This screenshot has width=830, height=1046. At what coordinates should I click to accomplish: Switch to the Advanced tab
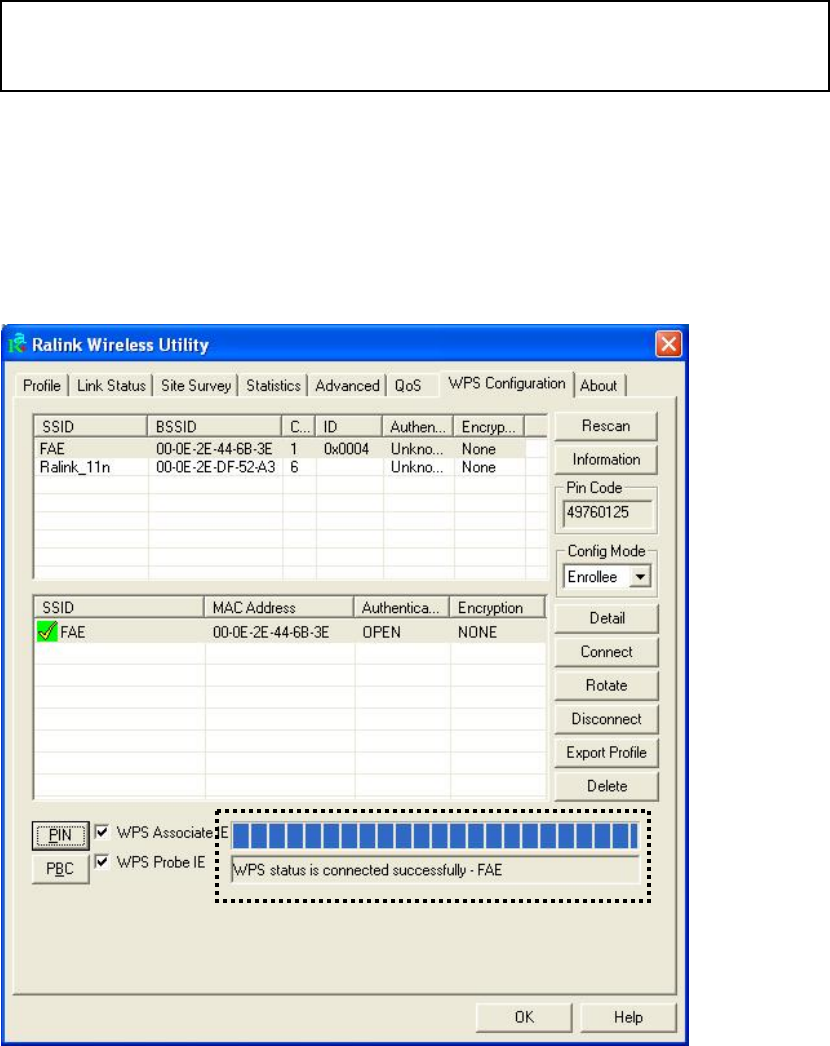[347, 386]
